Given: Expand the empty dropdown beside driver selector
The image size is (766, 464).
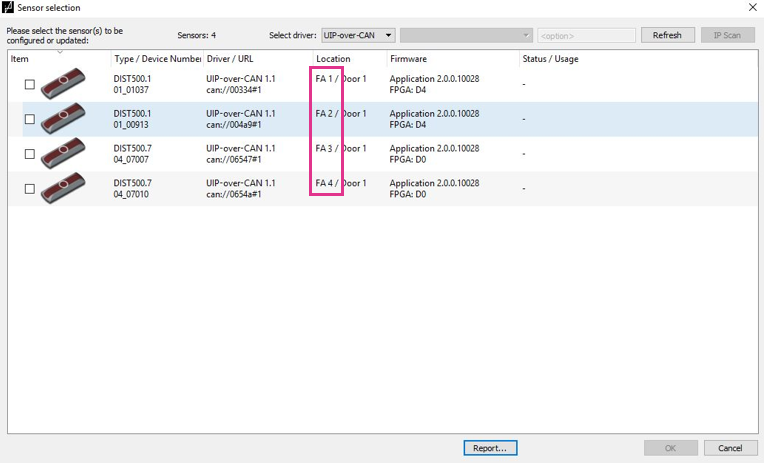Looking at the screenshot, I should coord(466,35).
